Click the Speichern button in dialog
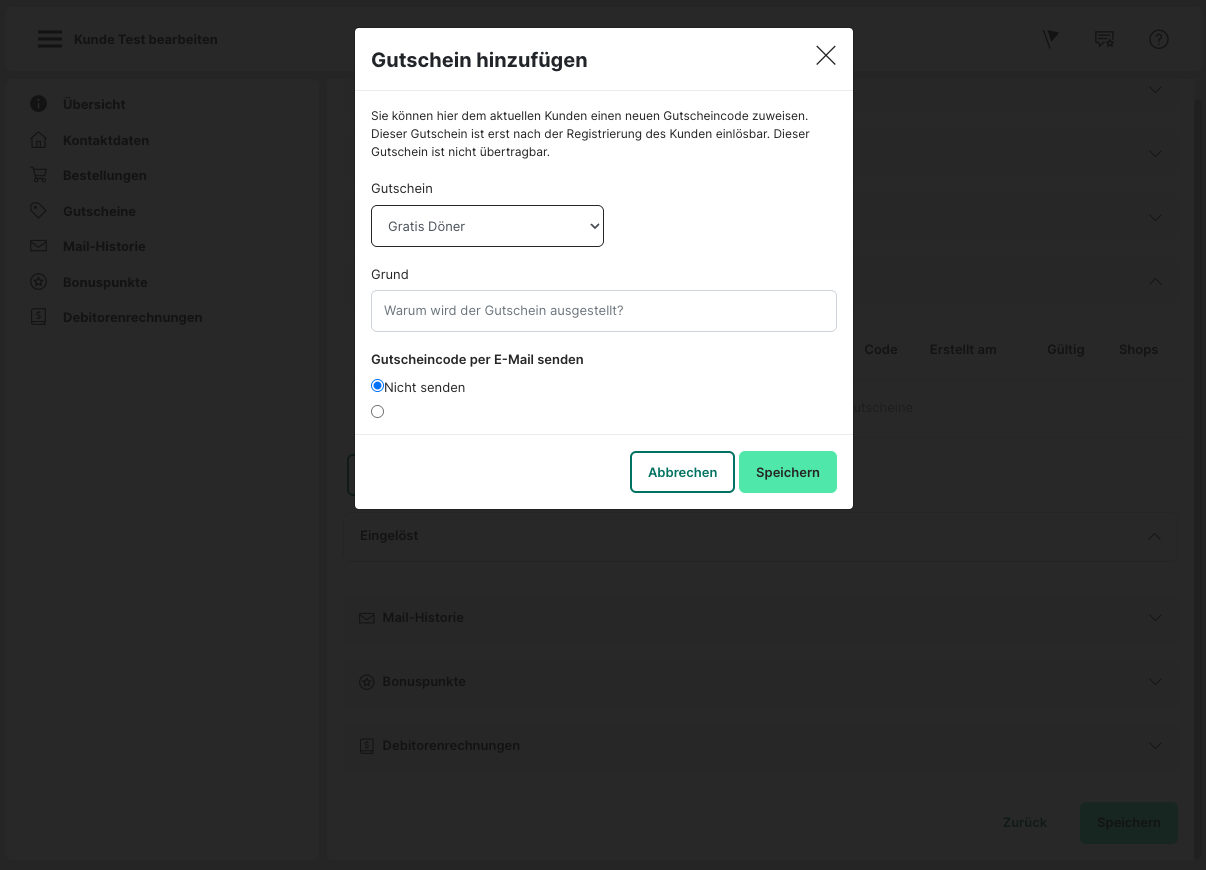The height and width of the screenshot is (870, 1206). 787,472
